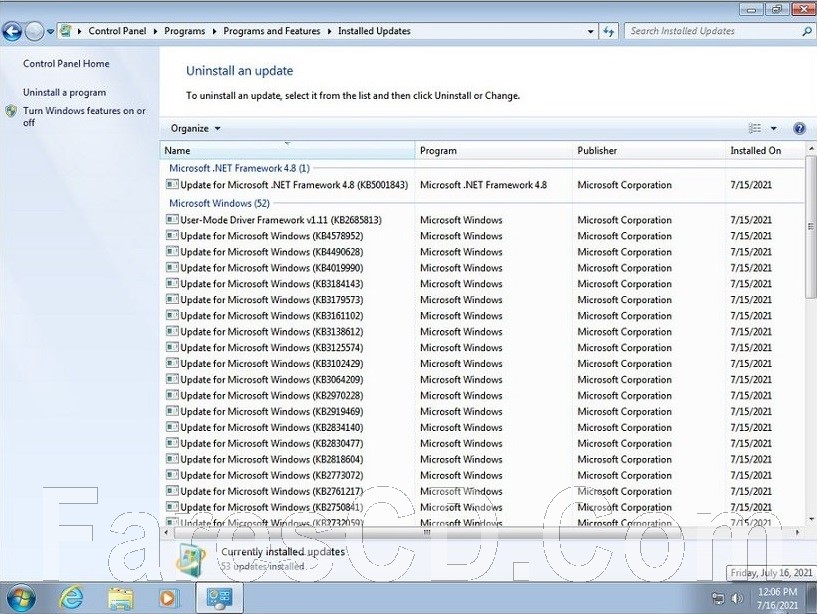The height and width of the screenshot is (614, 817).
Task: Click the horizontal scroll left arrow
Action: (x=166, y=532)
